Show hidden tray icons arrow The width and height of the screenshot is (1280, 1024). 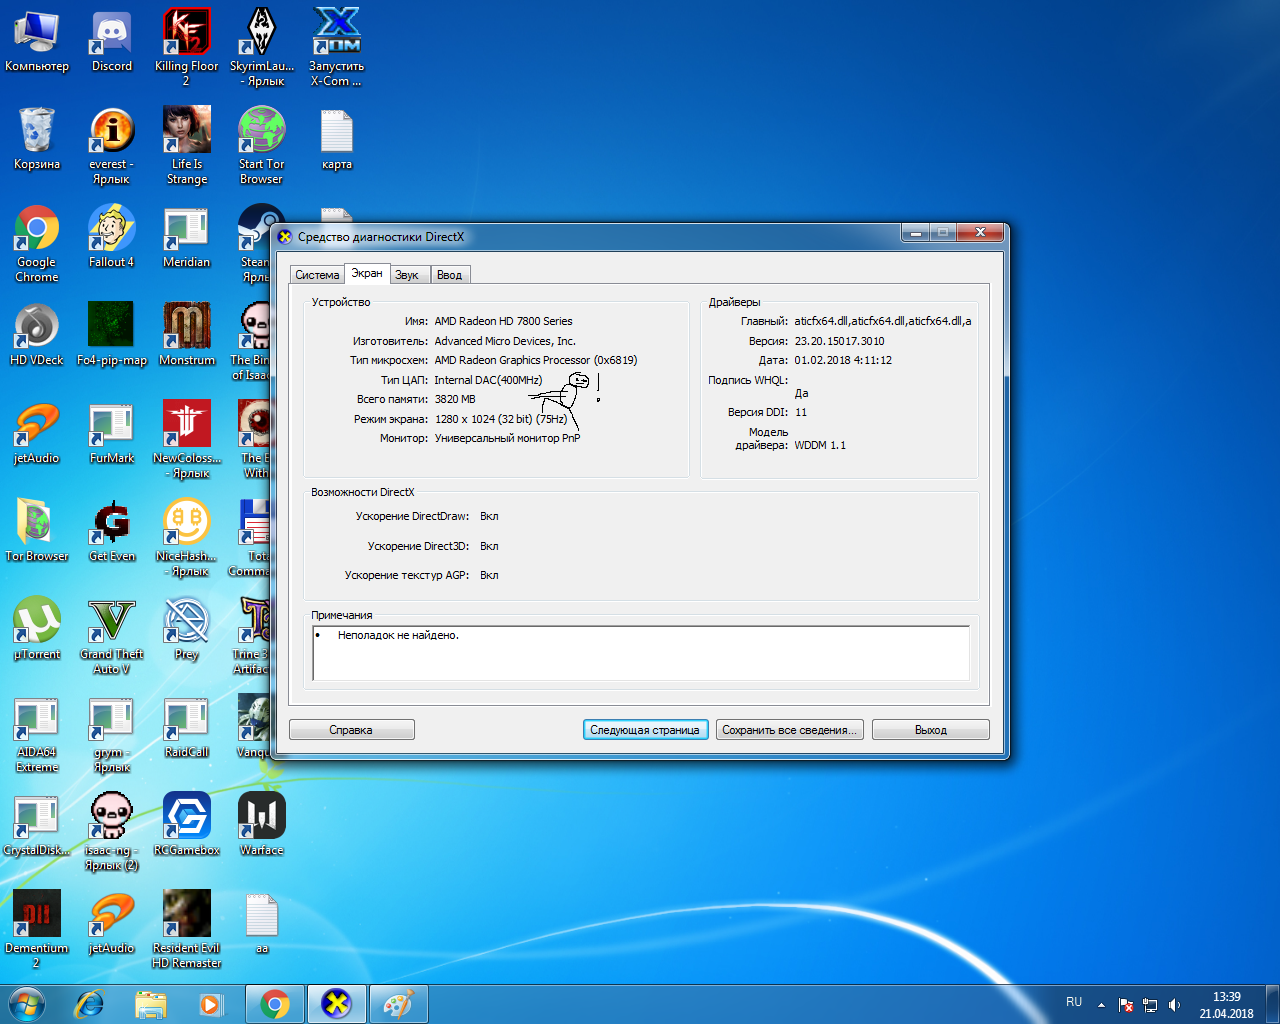[x=1101, y=1005]
